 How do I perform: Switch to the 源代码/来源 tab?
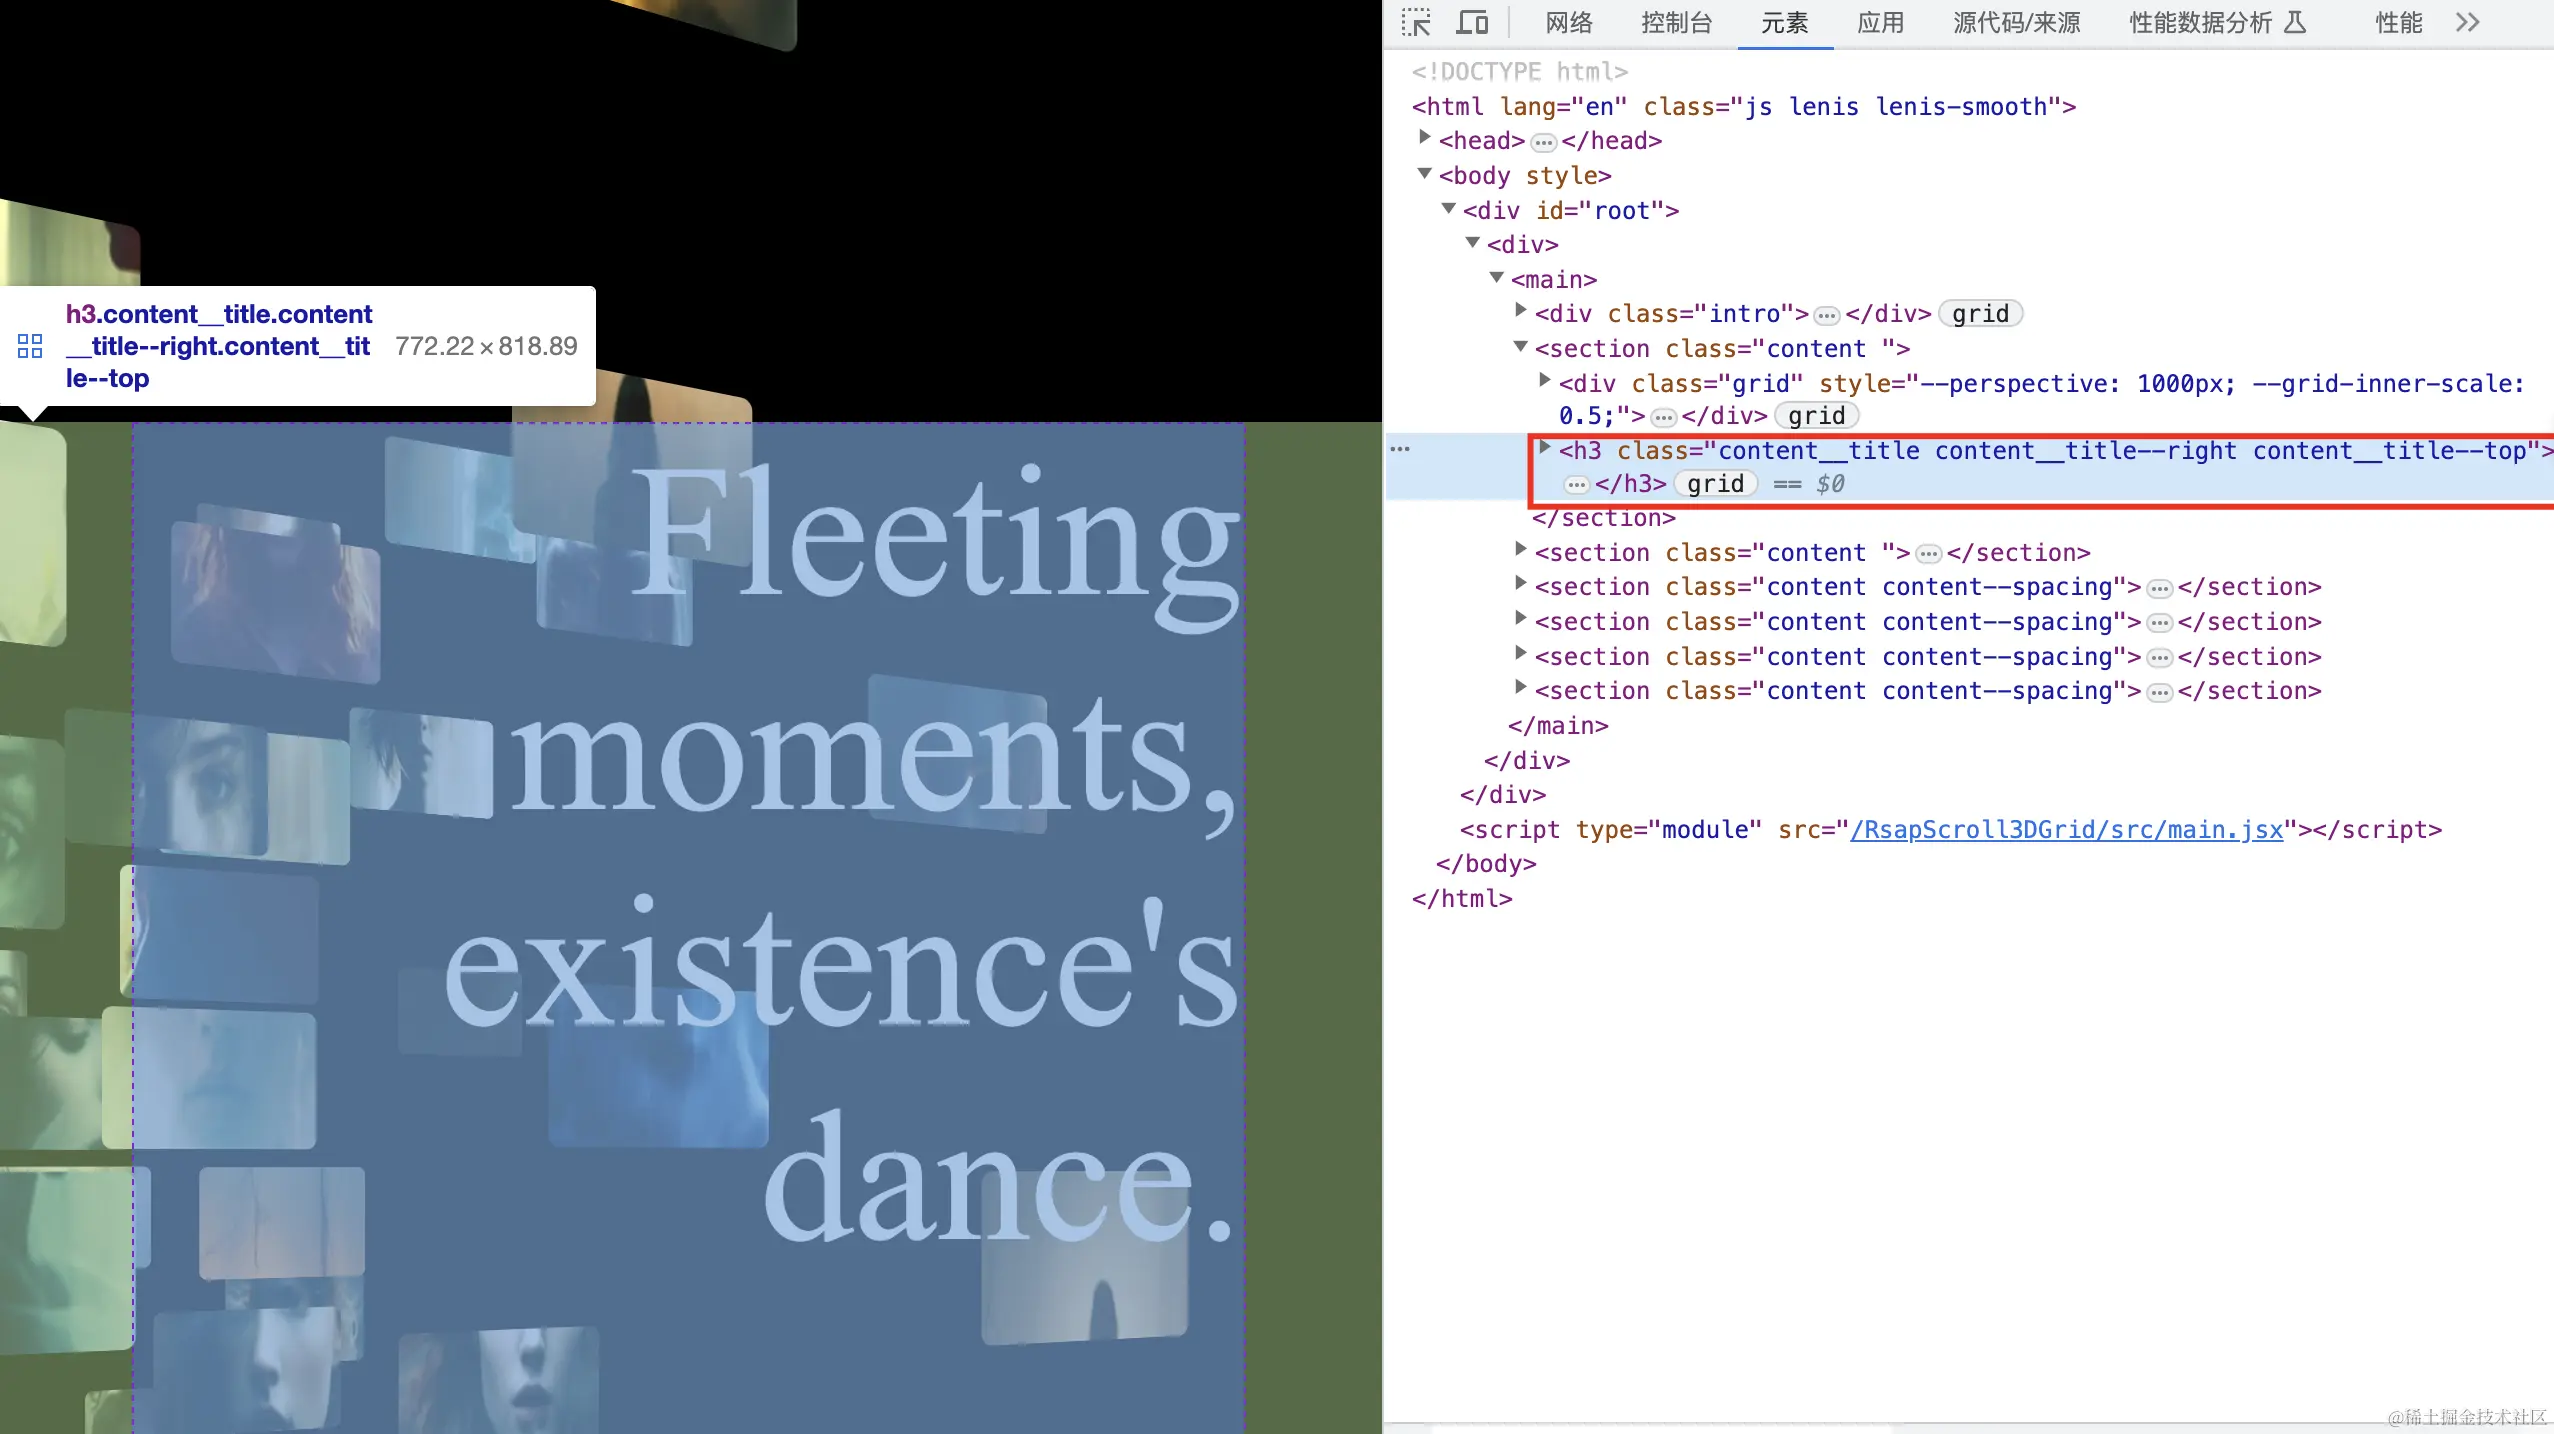[2016, 22]
